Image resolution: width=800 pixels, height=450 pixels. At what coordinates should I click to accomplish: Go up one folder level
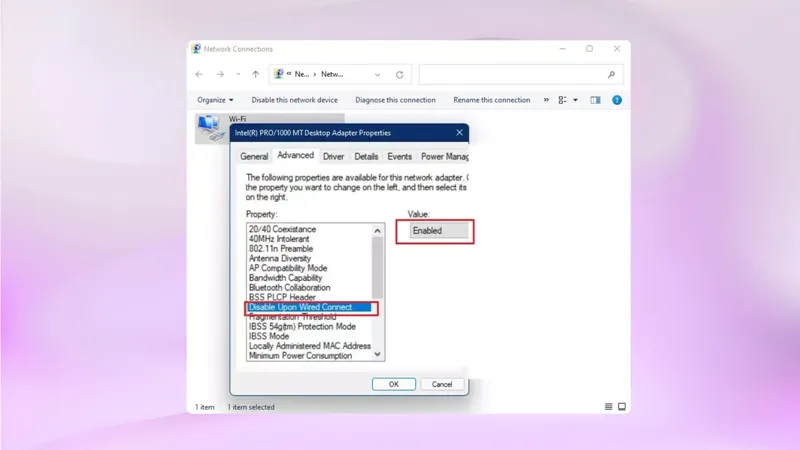pos(256,74)
